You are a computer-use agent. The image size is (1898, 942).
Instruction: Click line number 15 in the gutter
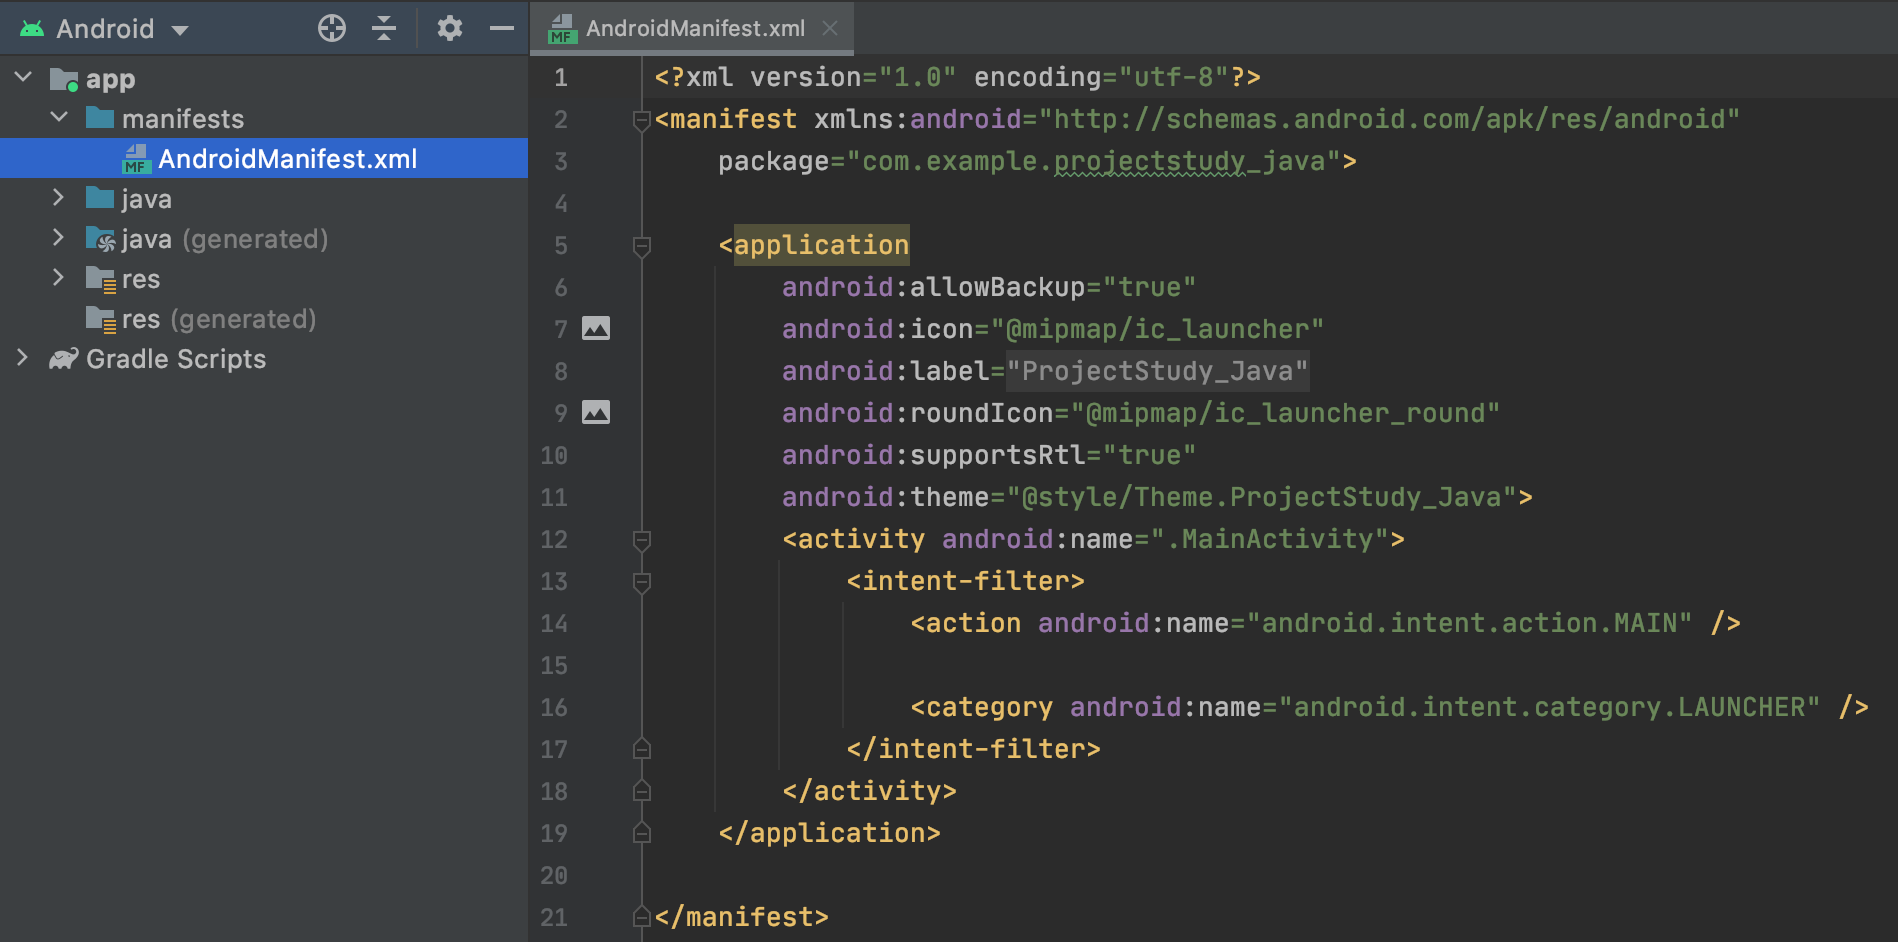coord(554,666)
